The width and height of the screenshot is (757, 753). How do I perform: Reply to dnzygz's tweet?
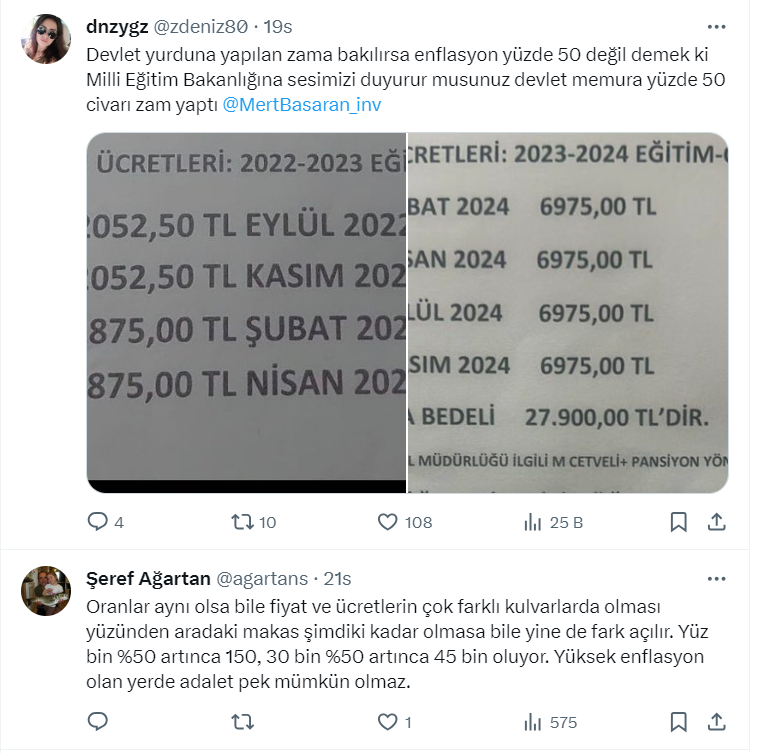[98, 522]
